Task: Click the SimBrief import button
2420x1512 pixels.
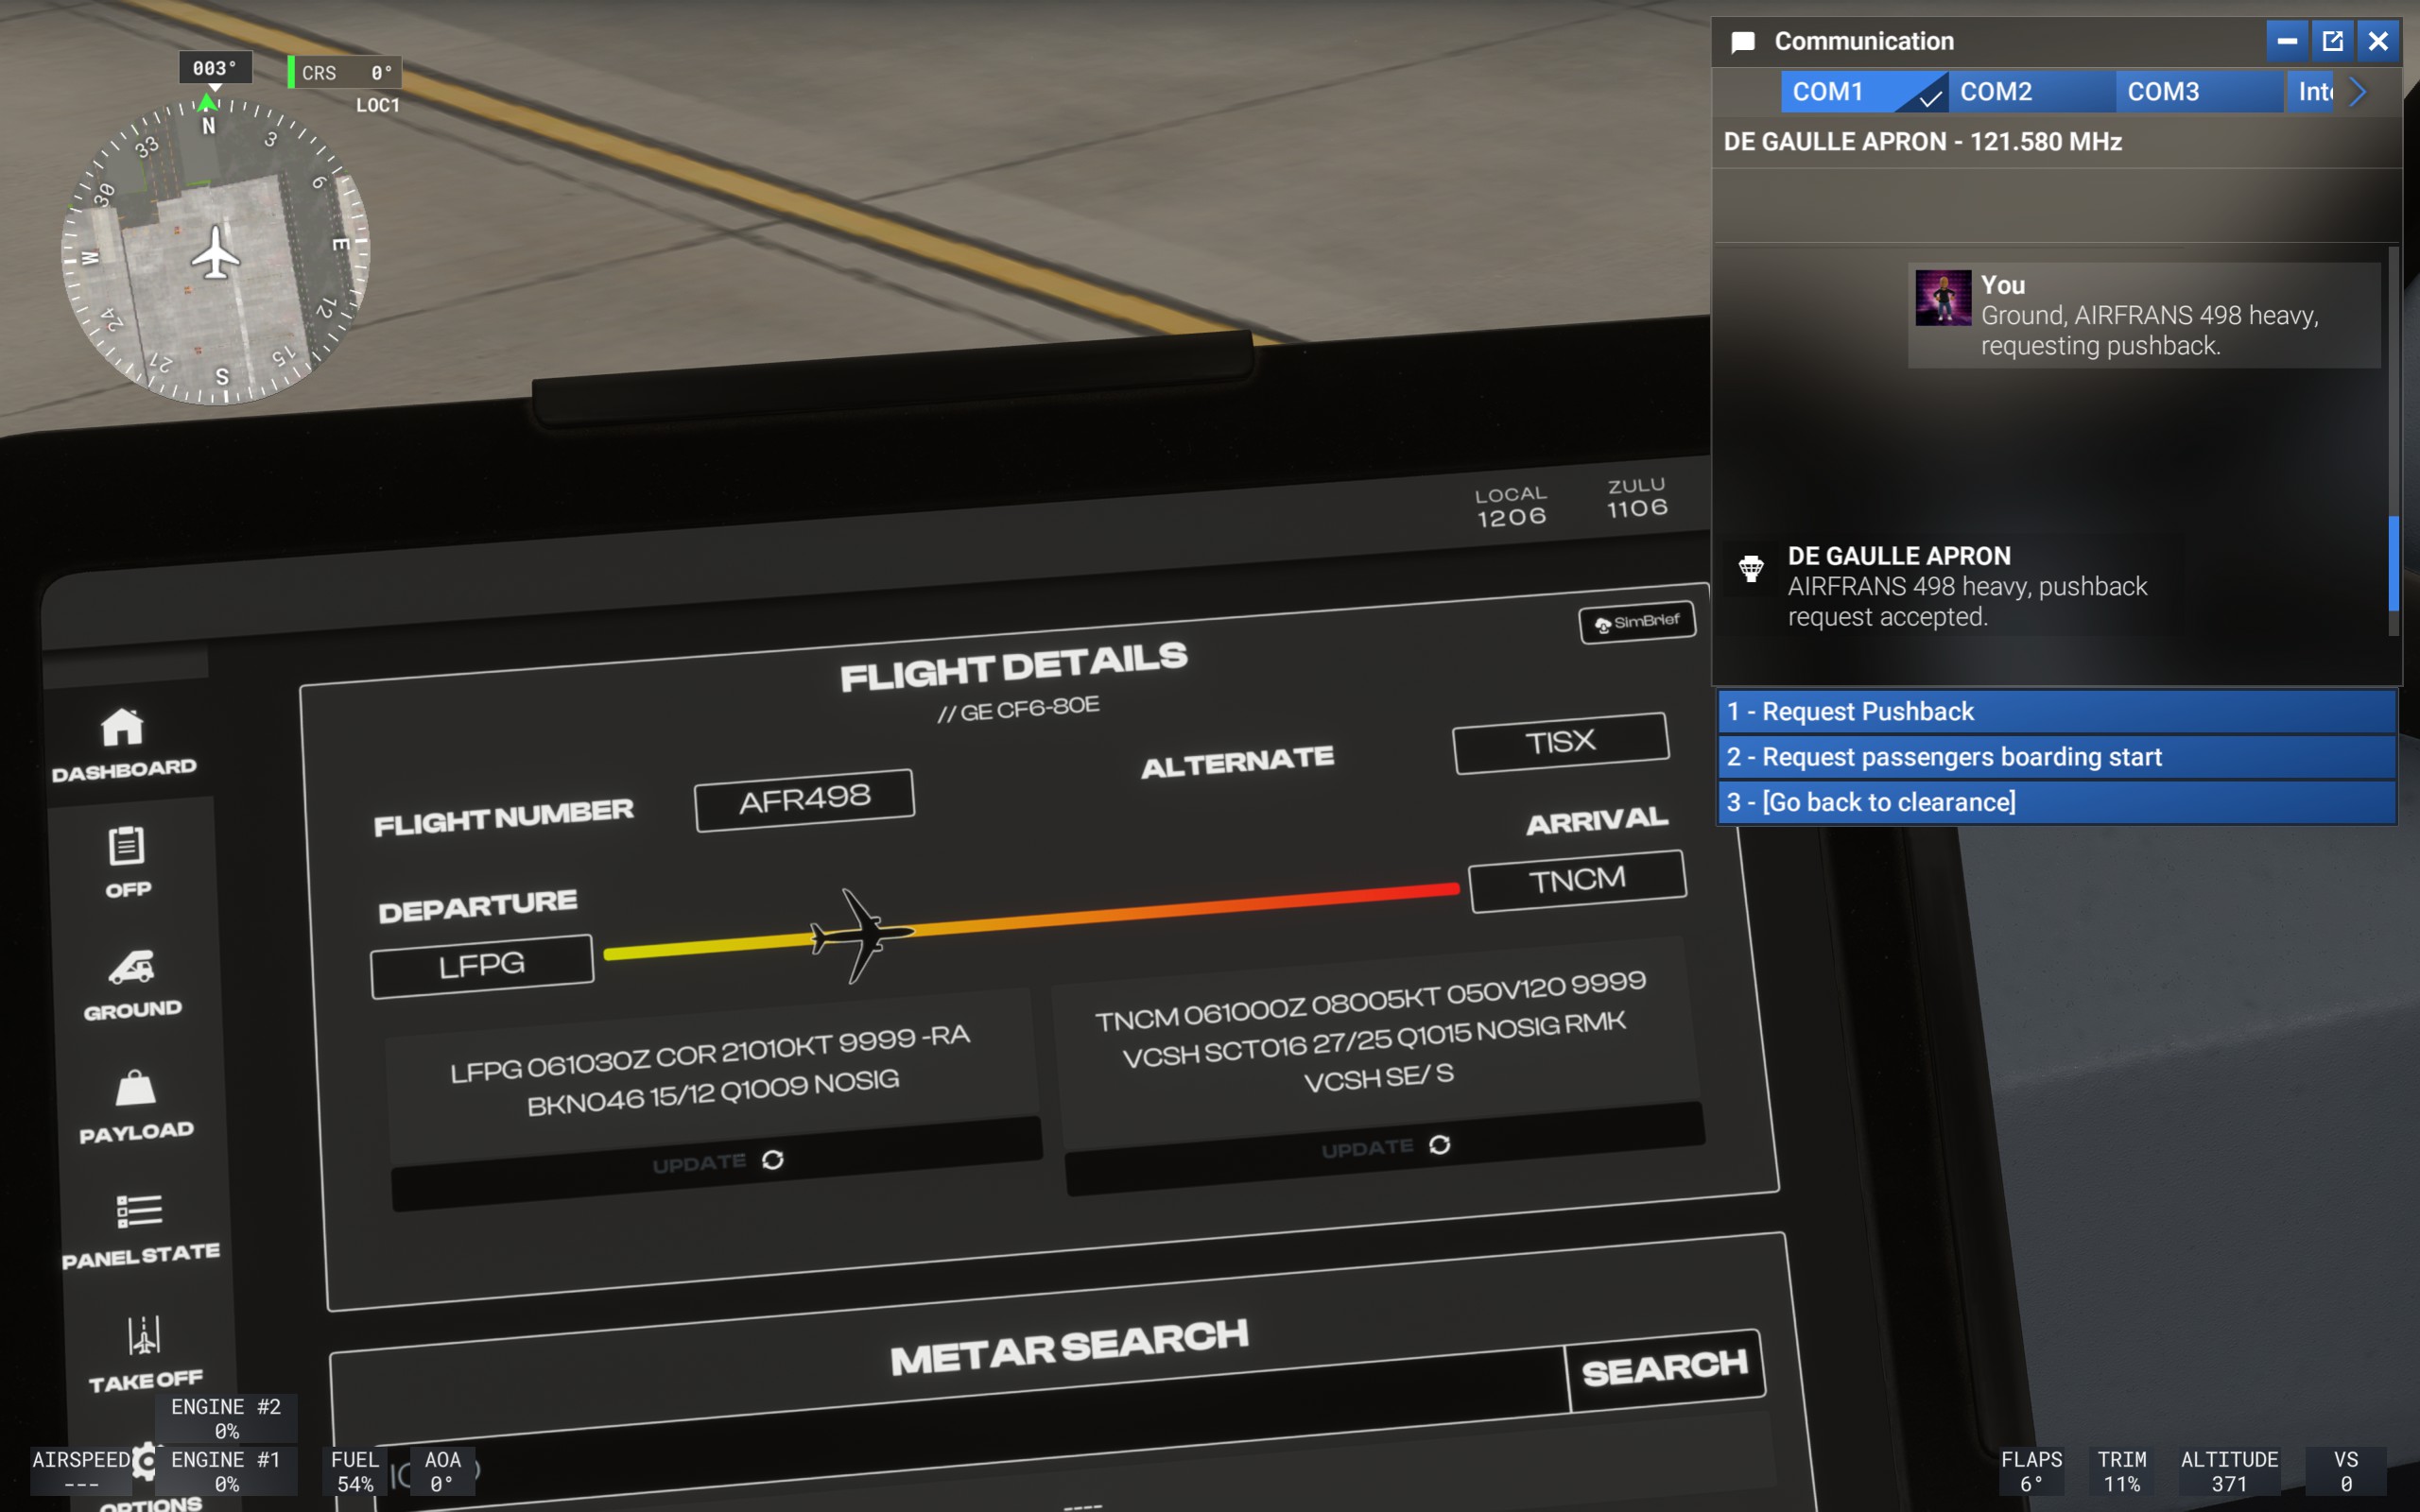Action: [x=1637, y=622]
